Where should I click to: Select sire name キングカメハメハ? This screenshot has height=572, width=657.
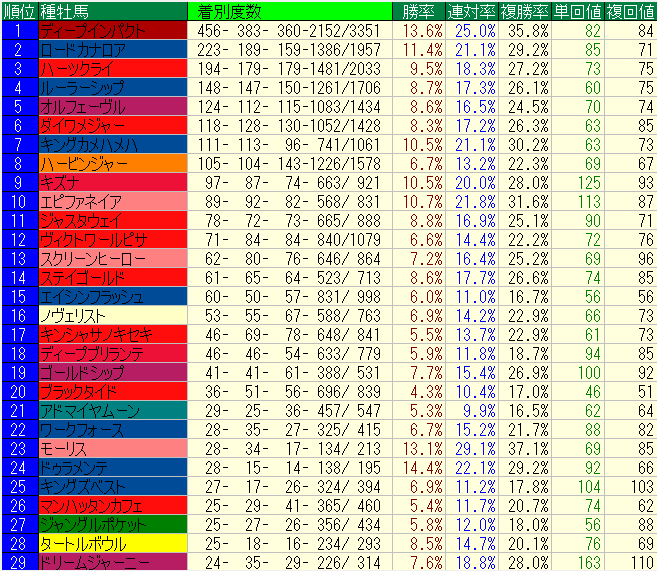click(113, 145)
